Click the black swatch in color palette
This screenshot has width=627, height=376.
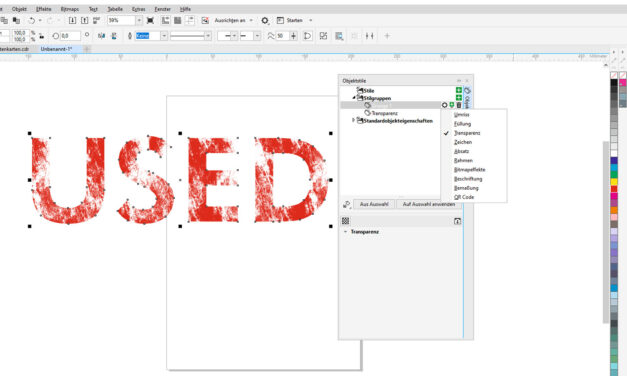click(614, 82)
